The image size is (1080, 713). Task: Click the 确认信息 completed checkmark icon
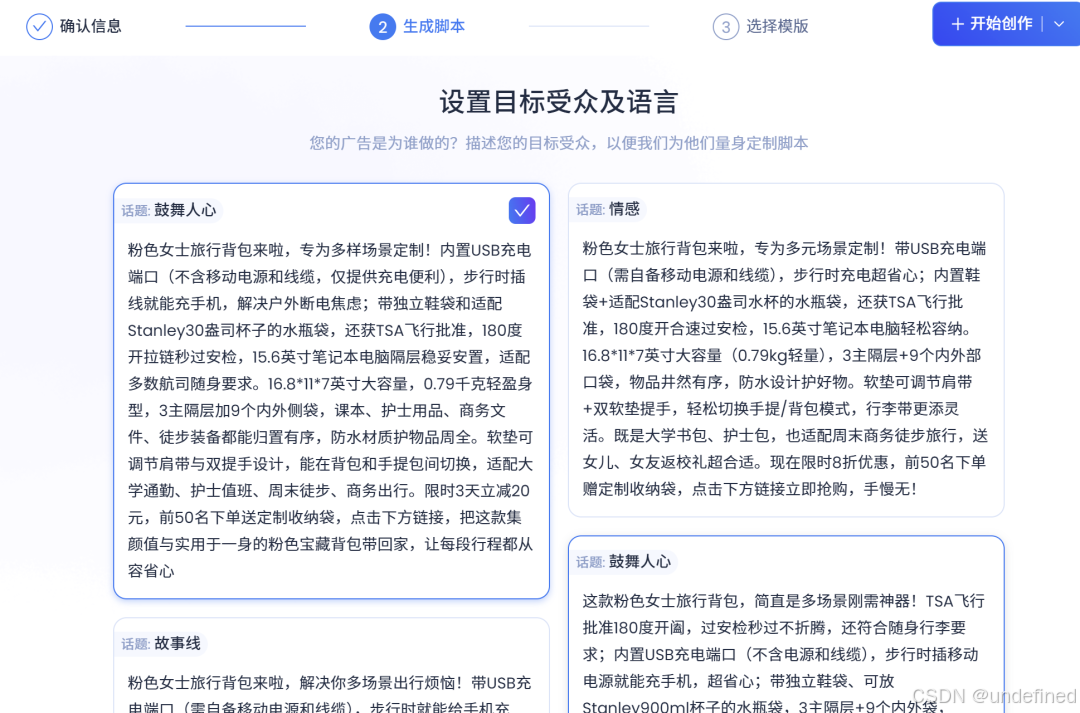point(39,27)
